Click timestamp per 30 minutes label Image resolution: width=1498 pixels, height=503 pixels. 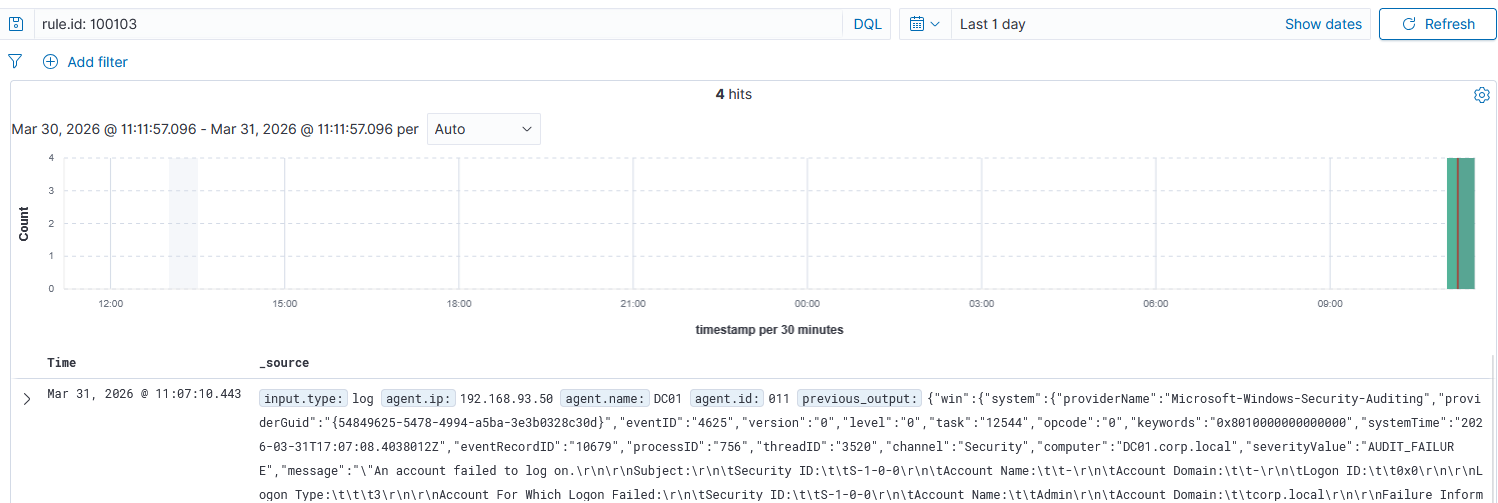tap(769, 330)
